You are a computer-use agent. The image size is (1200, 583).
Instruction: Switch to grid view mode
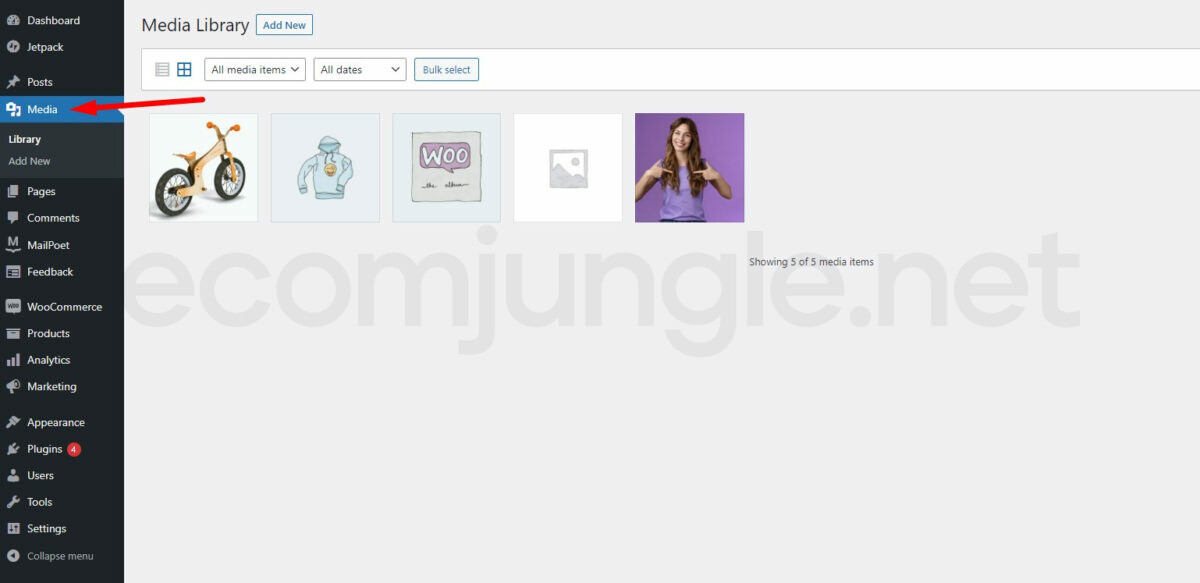coord(184,69)
